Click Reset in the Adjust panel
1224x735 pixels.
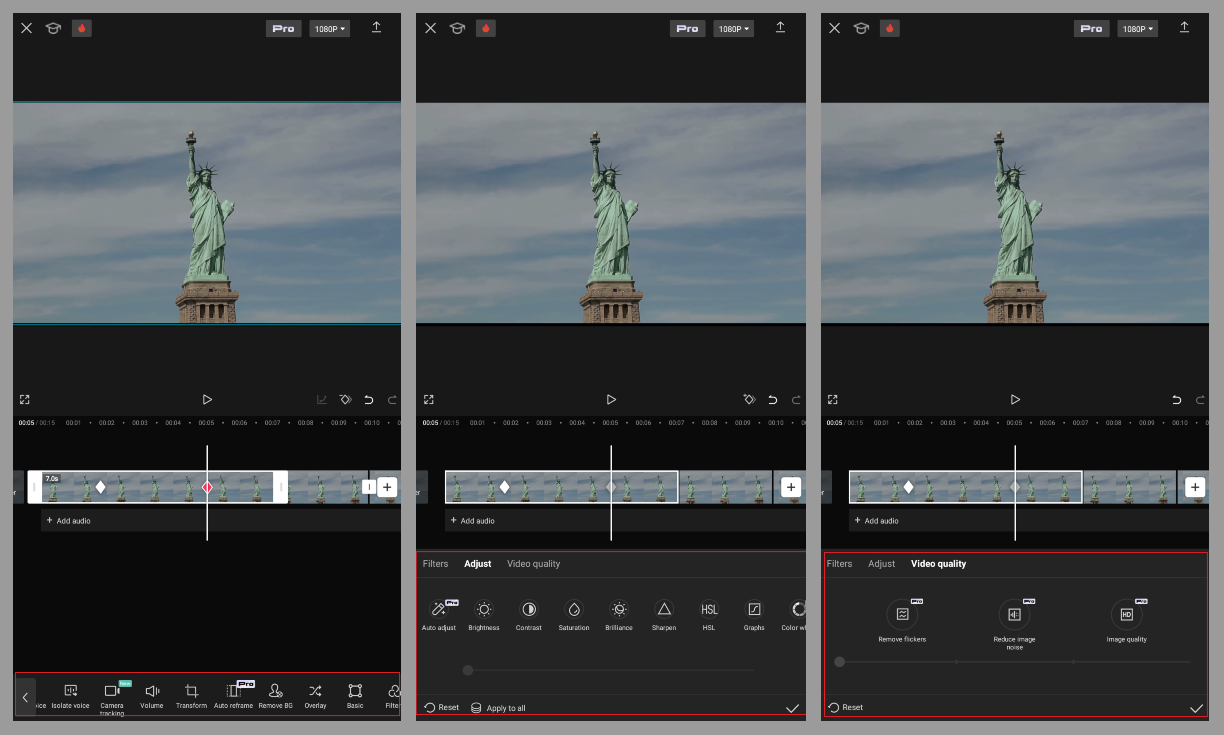[x=442, y=707]
